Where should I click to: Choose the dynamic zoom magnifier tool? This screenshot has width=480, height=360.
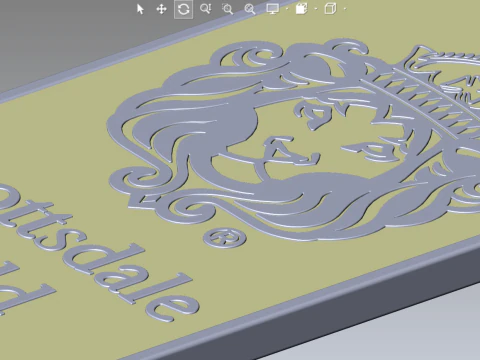(x=205, y=9)
